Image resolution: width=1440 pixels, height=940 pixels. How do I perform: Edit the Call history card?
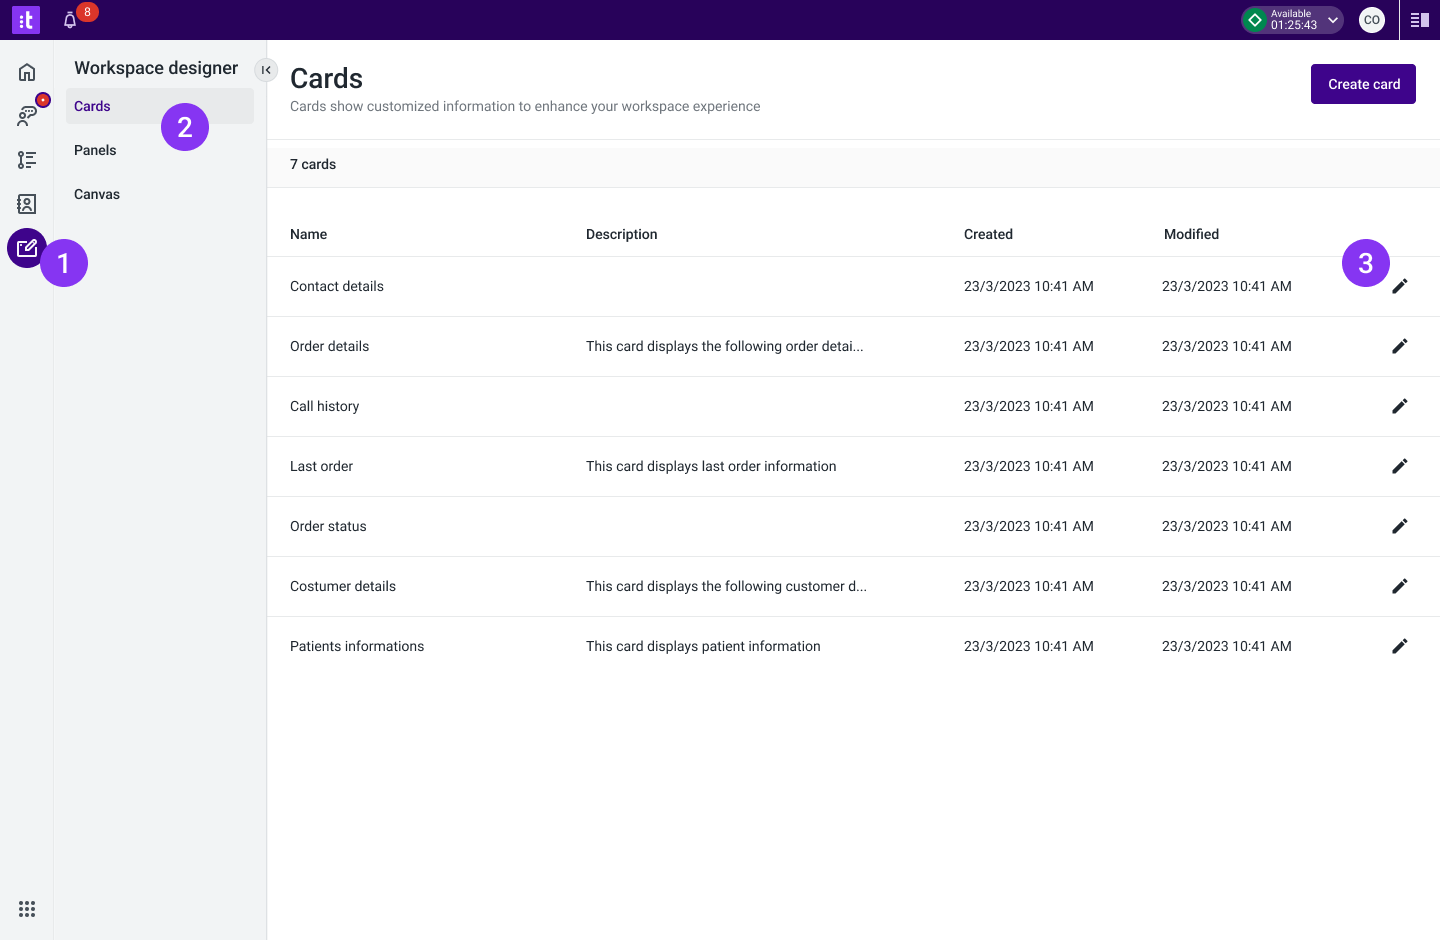click(x=1400, y=406)
